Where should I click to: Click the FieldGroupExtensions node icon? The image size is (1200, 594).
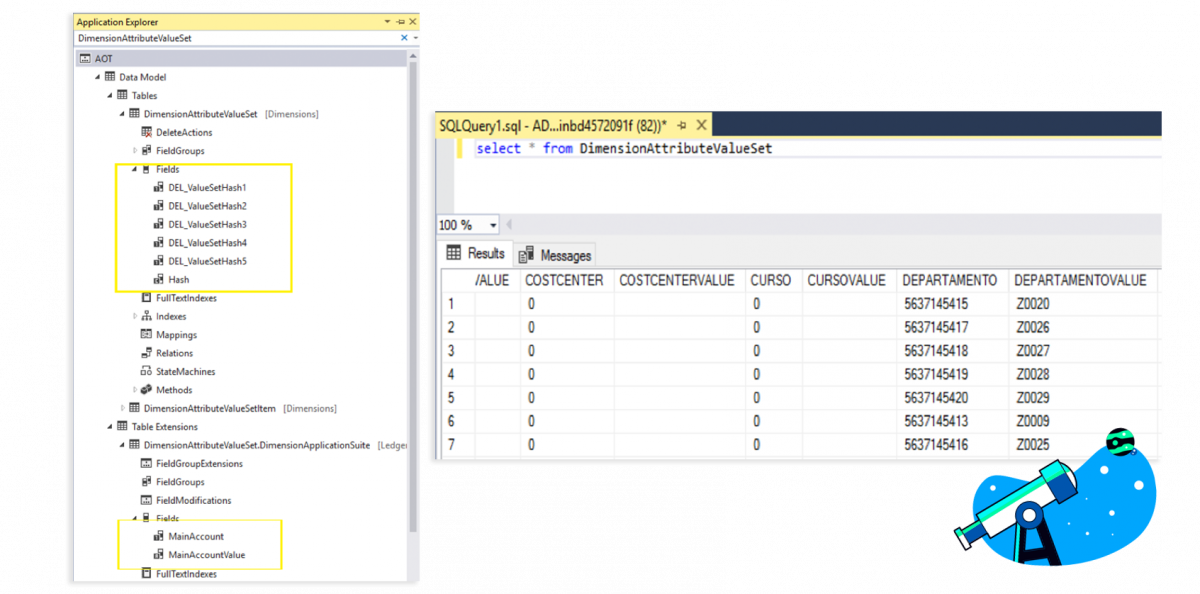pos(147,463)
